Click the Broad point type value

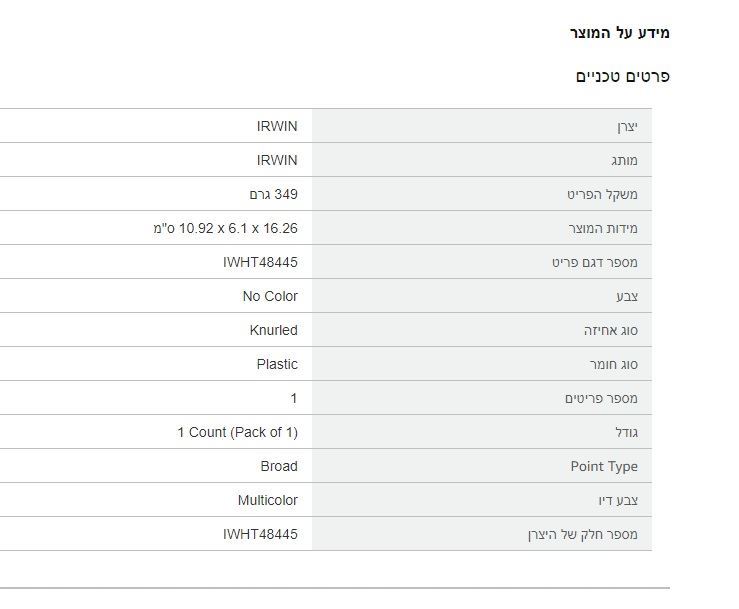tap(279, 466)
